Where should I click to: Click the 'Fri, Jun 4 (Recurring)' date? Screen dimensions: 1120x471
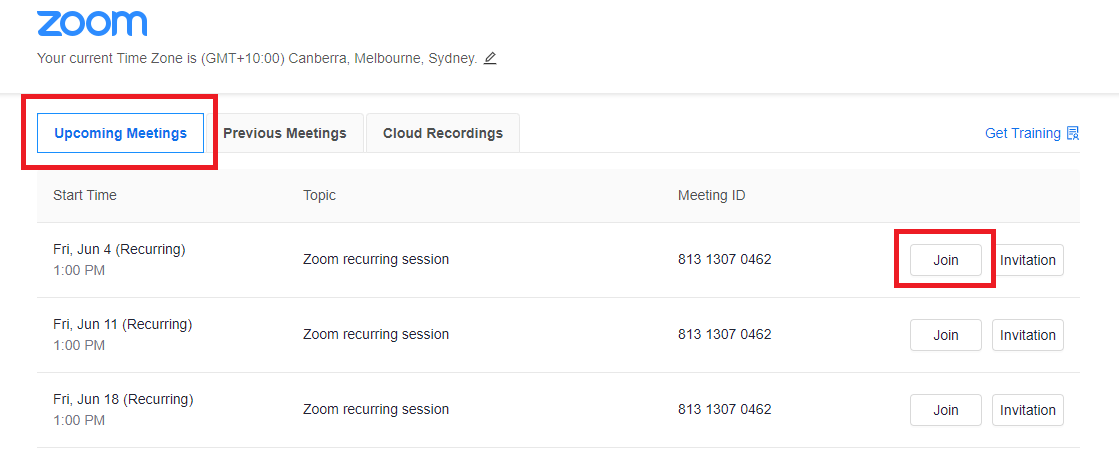119,249
